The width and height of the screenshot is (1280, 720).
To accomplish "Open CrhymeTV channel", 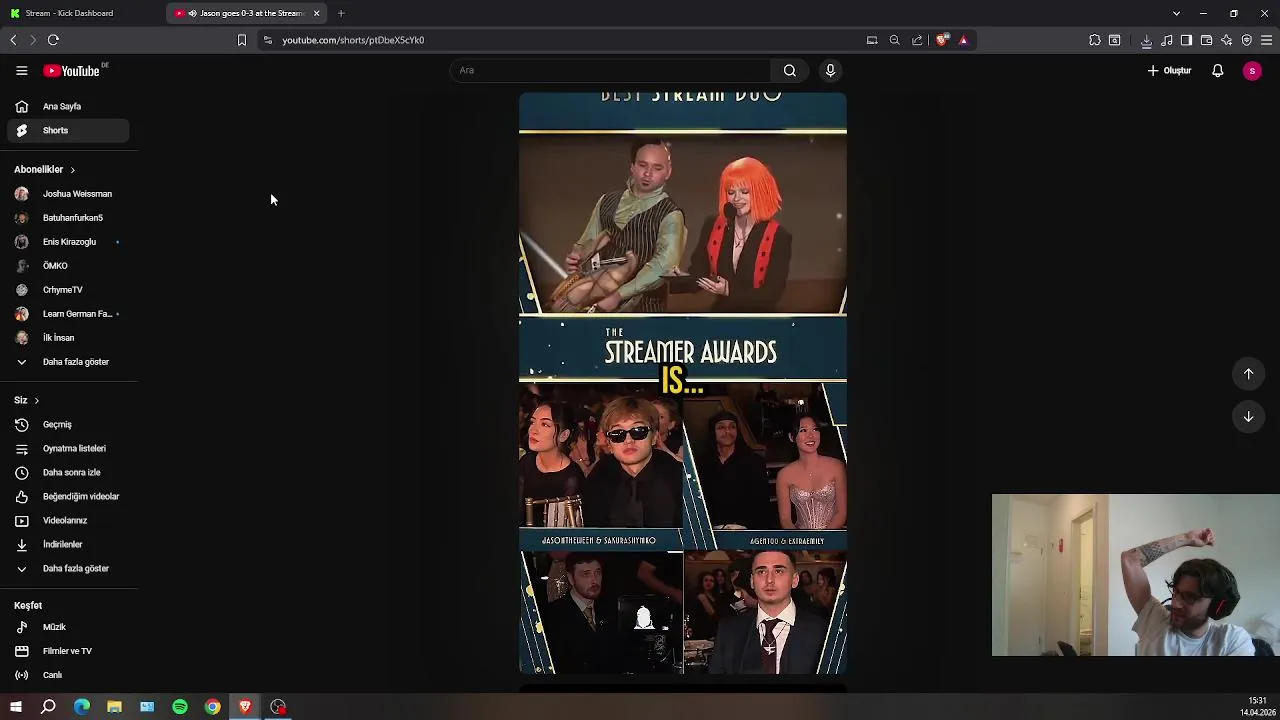I will pyautogui.click(x=68, y=289).
